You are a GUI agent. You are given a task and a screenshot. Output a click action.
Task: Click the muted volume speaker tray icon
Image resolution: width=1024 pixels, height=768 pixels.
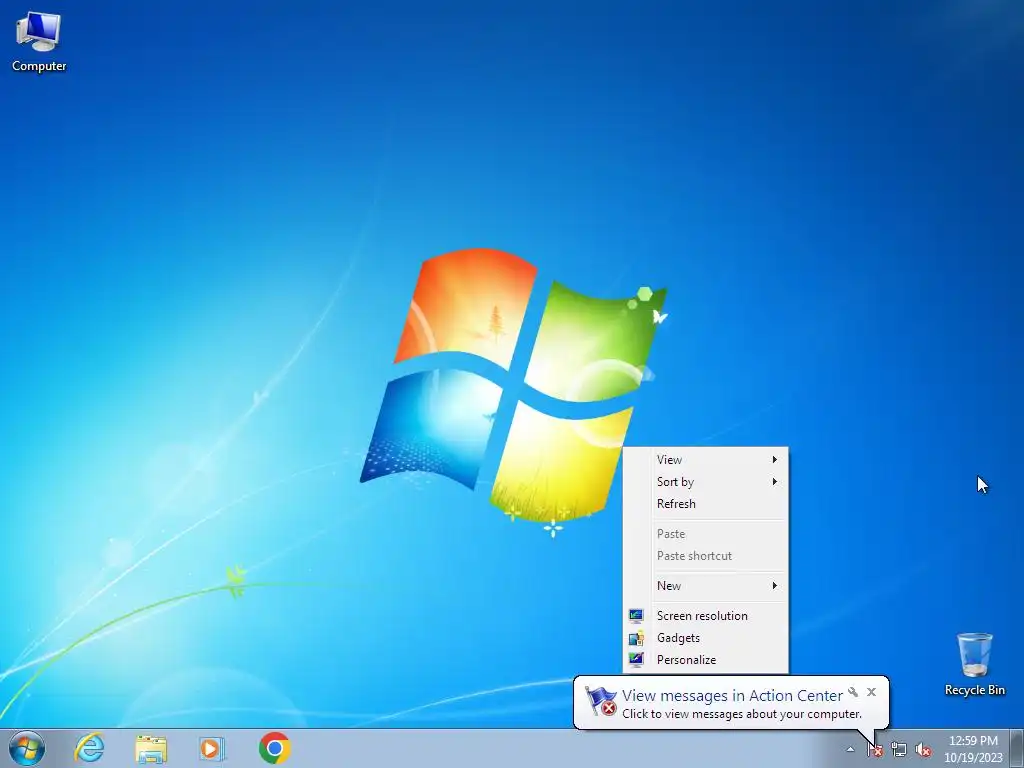(x=923, y=750)
